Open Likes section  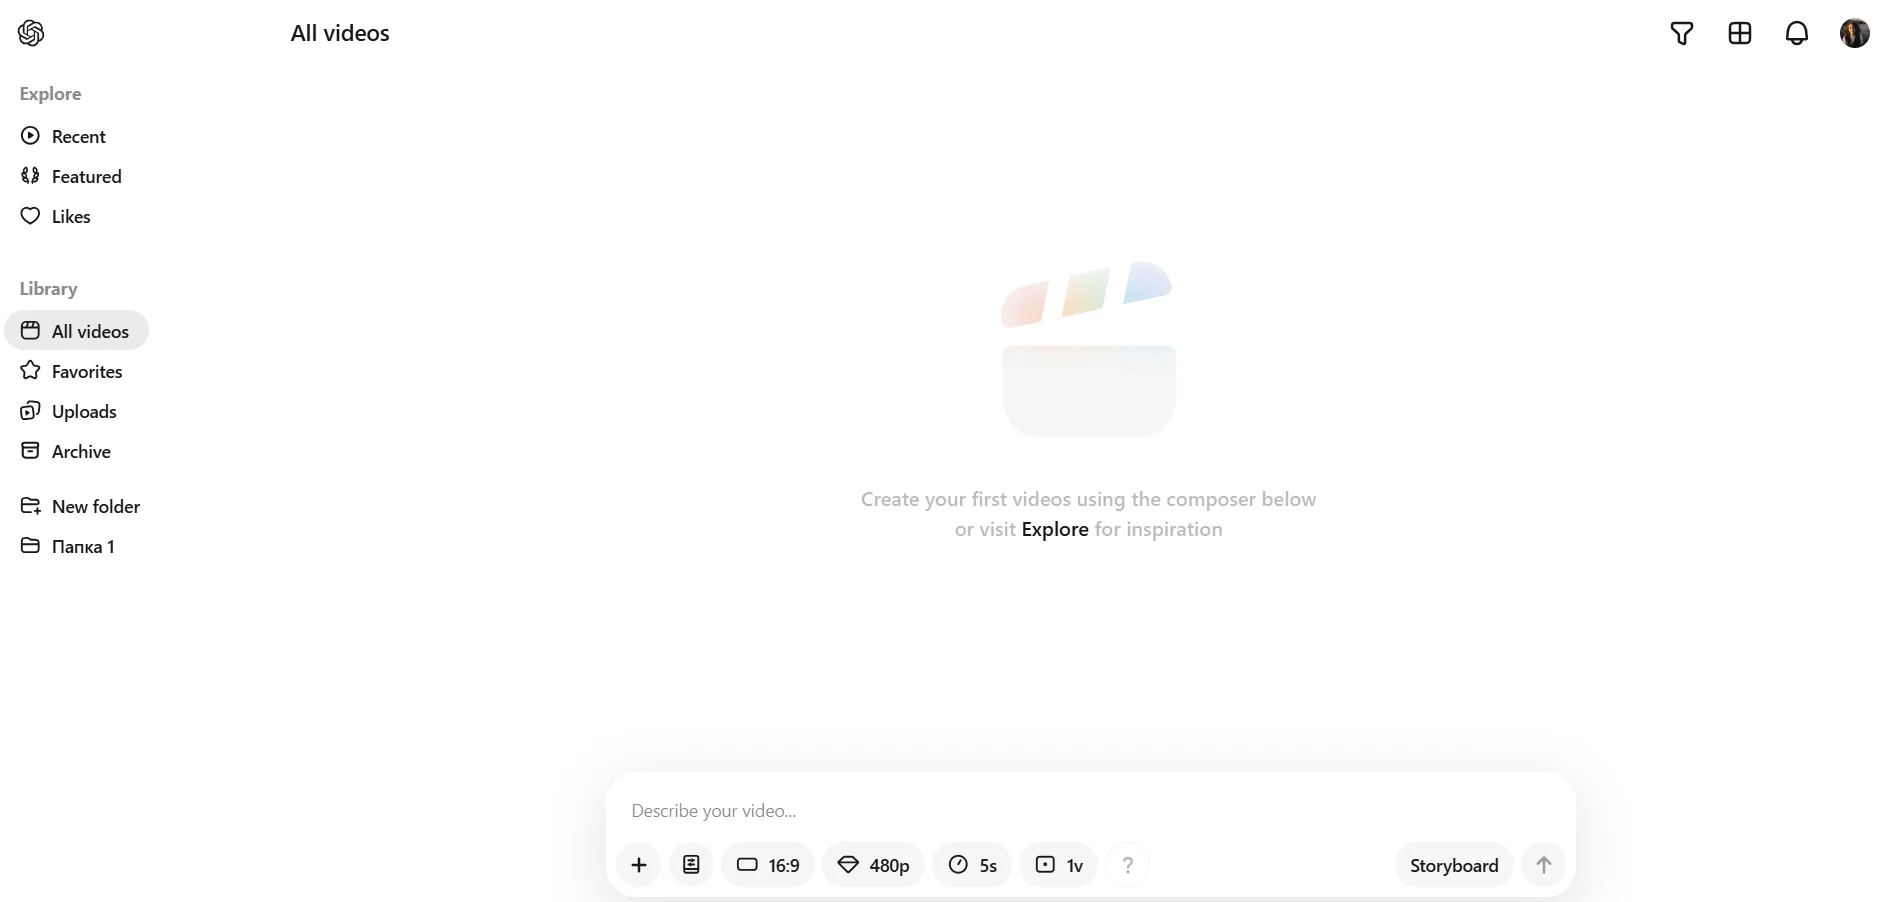point(56,216)
